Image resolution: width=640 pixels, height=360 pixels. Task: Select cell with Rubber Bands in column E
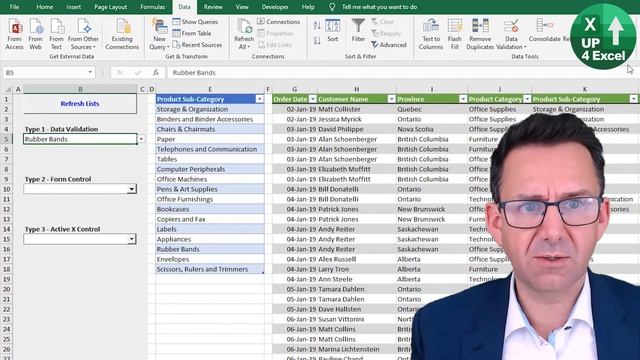click(210, 249)
